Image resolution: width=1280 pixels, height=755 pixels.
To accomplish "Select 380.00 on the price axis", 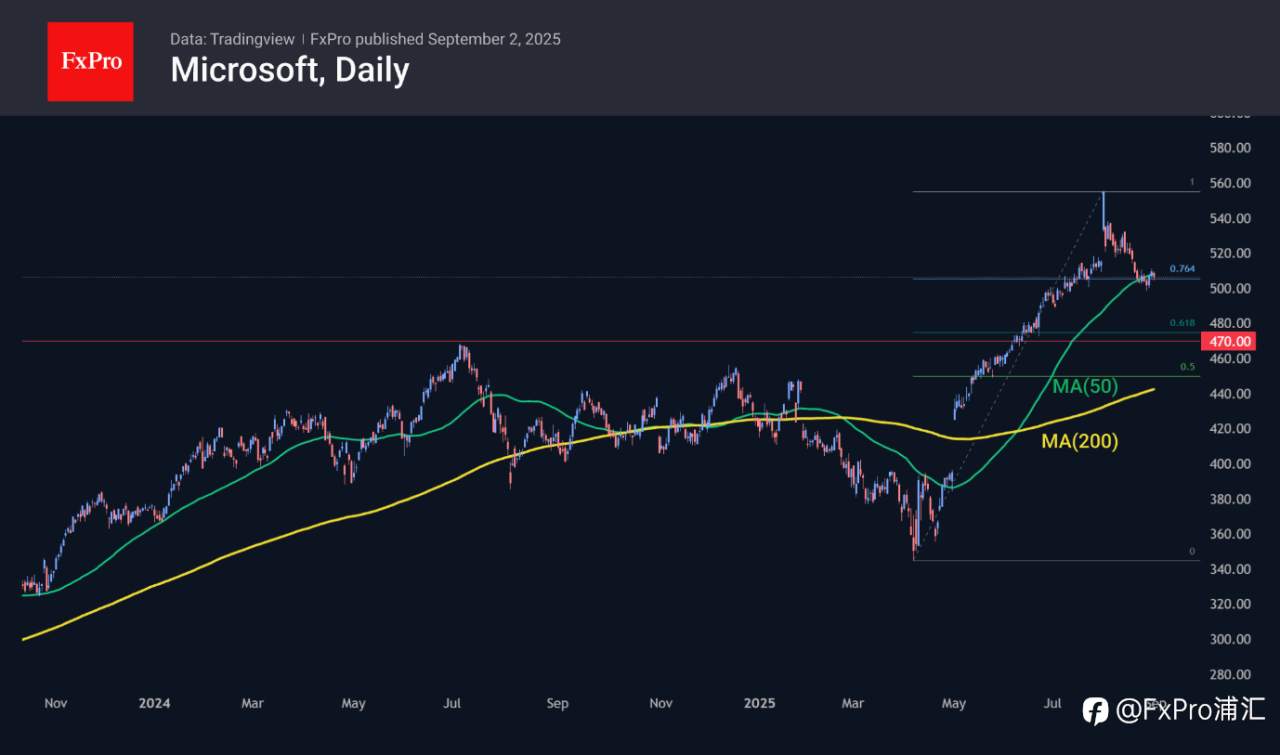I will pos(1230,499).
